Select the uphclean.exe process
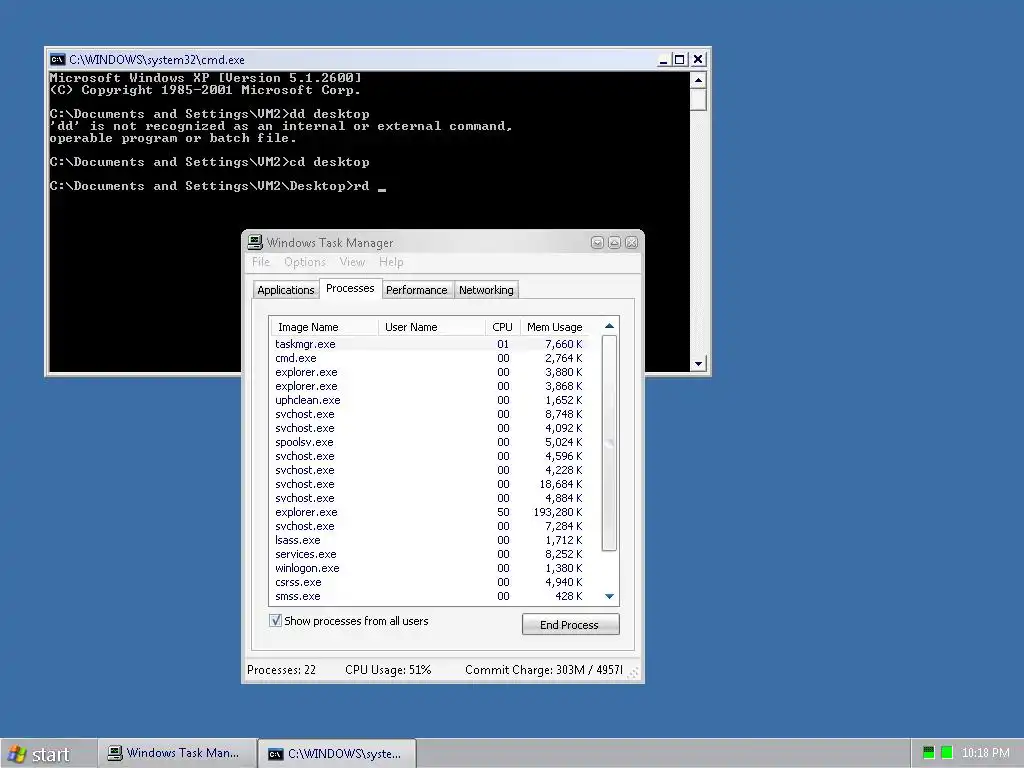Image resolution: width=1024 pixels, height=768 pixels. [429, 400]
